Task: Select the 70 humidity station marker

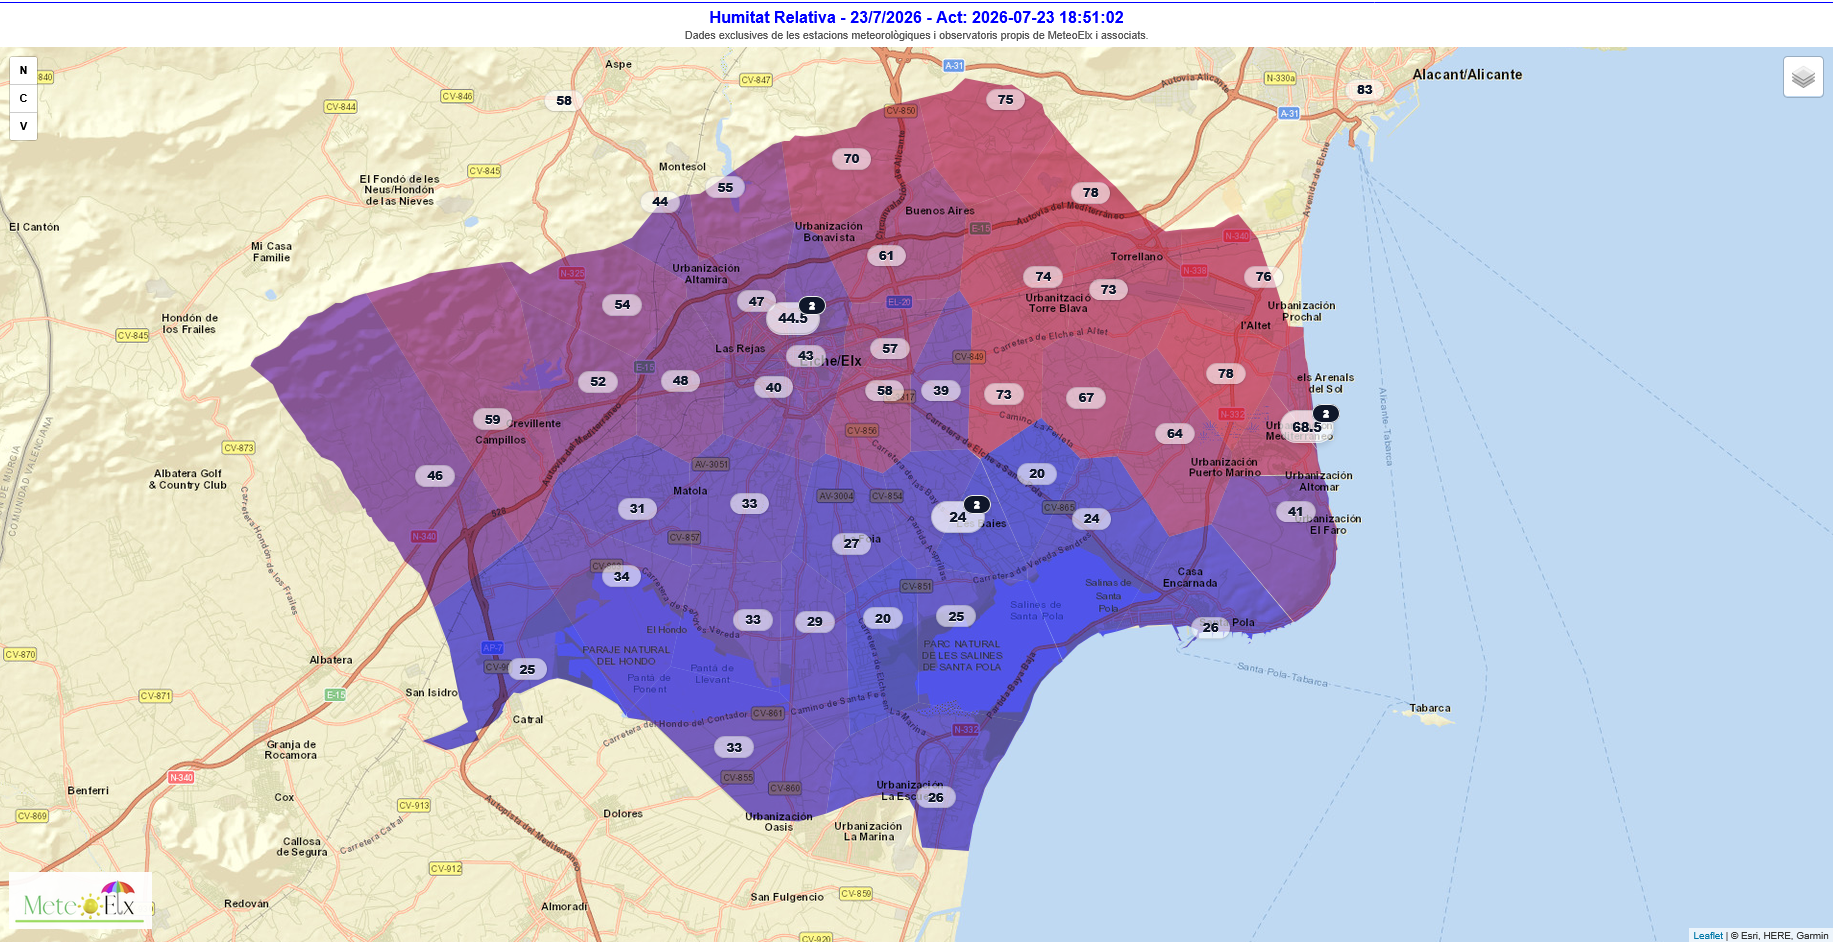Action: (852, 158)
